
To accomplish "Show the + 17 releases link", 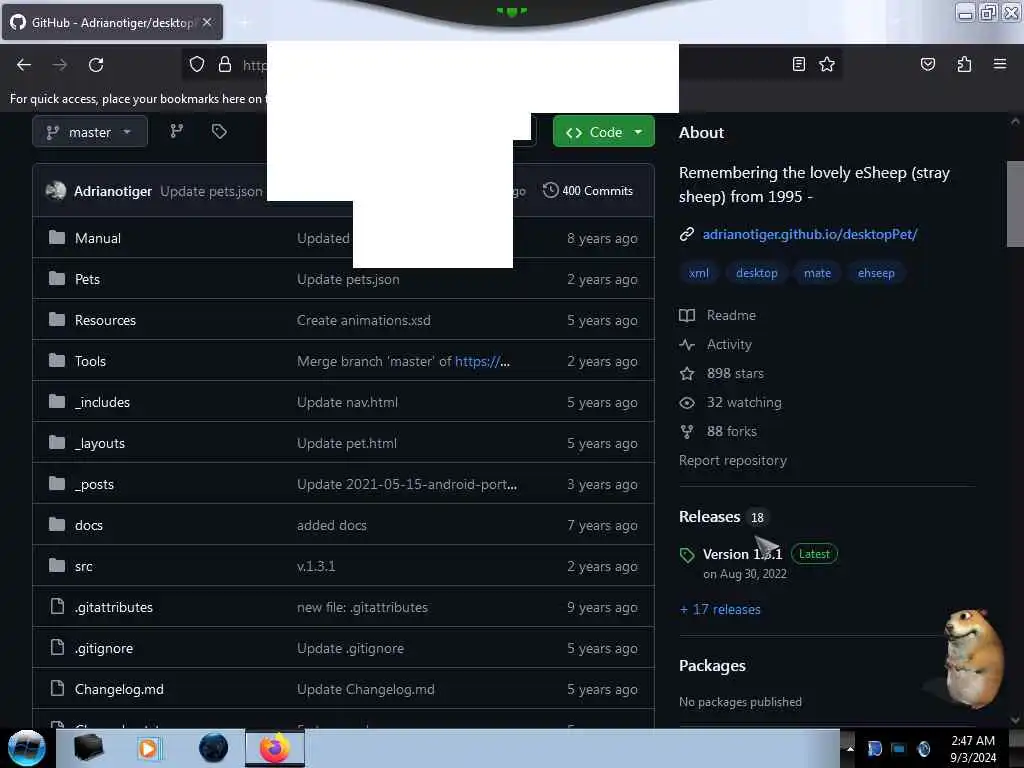I will click(720, 609).
